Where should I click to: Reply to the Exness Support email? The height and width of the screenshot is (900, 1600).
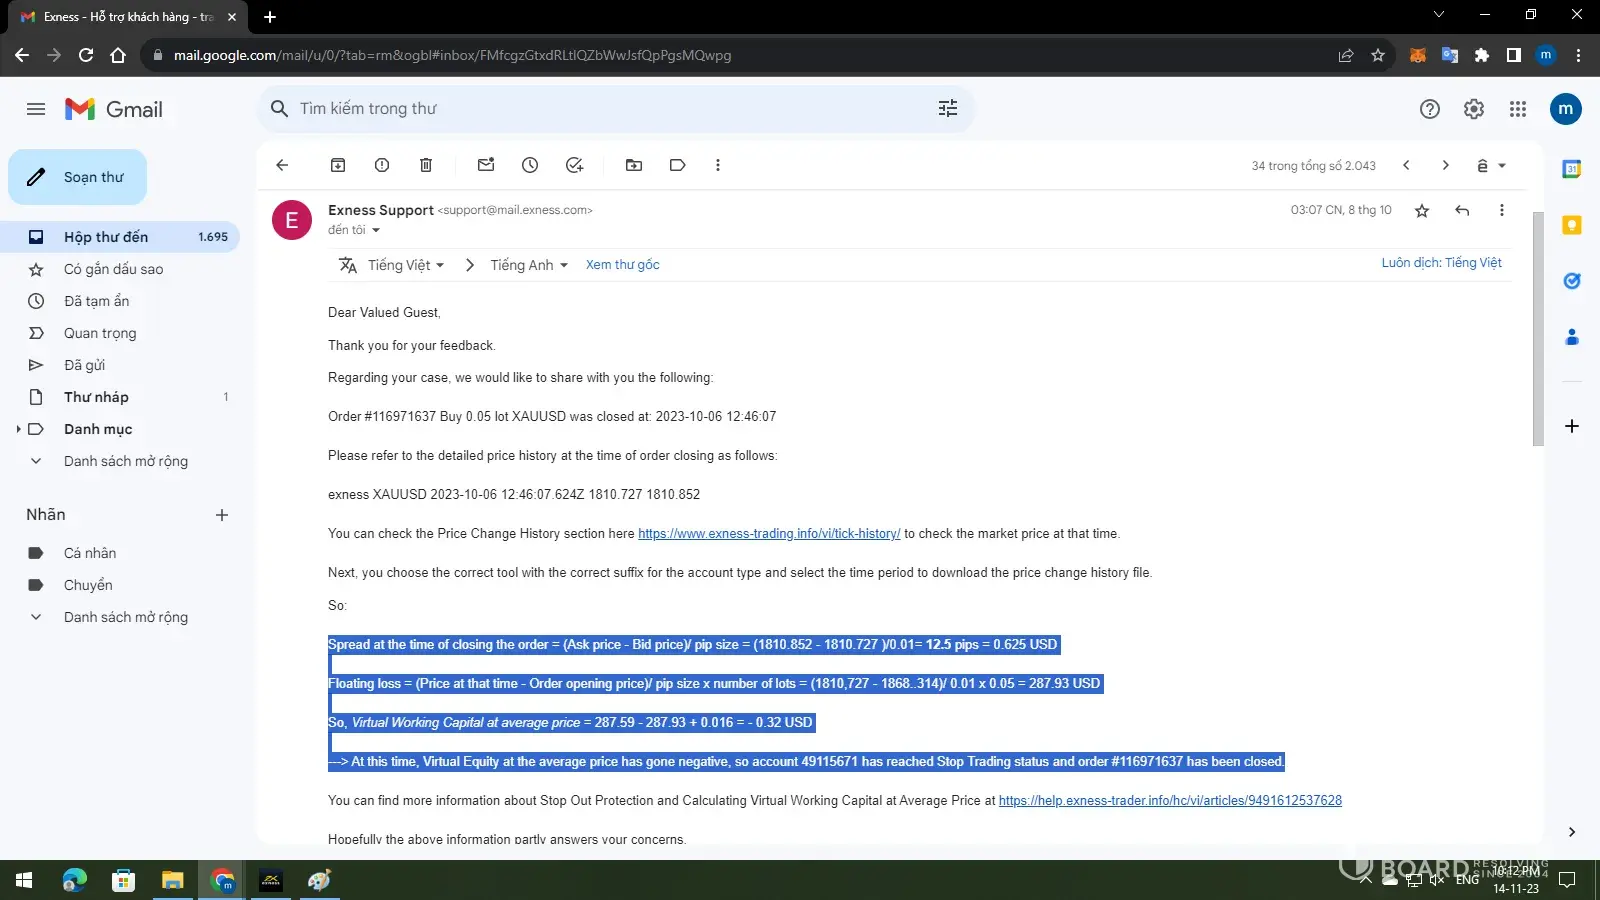click(1462, 210)
